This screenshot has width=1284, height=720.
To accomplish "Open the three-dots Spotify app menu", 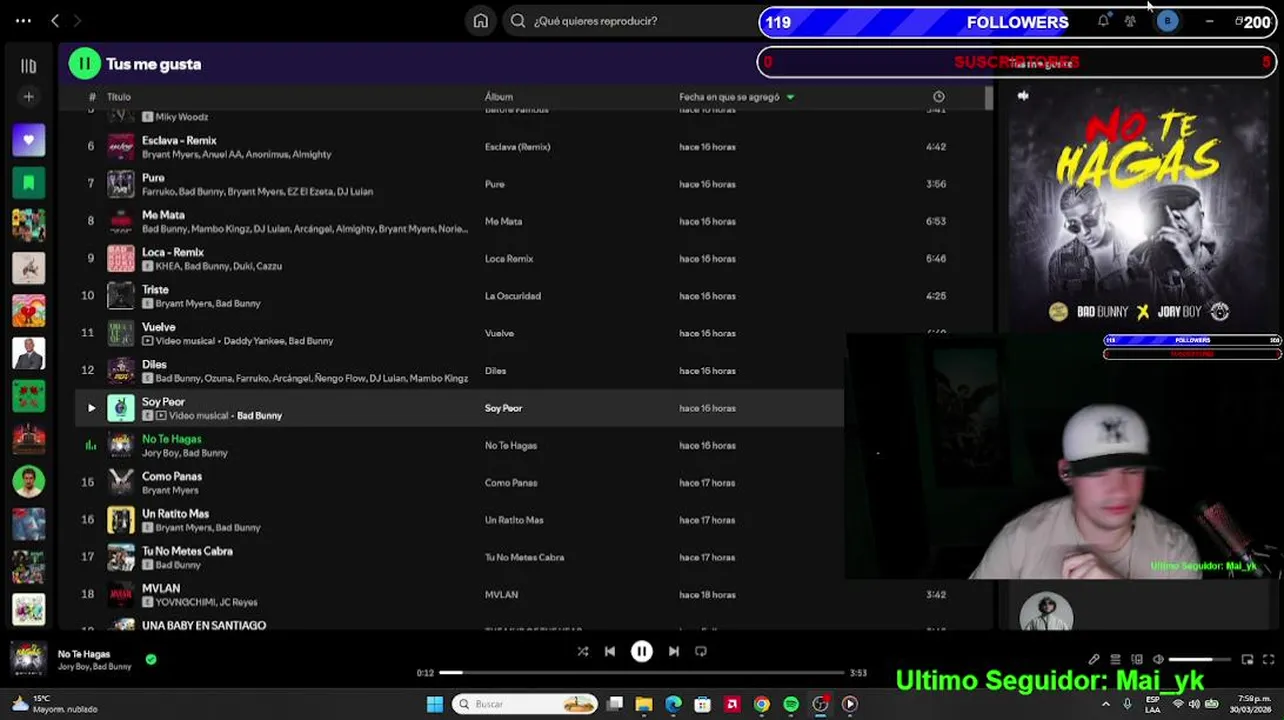I will tap(23, 20).
